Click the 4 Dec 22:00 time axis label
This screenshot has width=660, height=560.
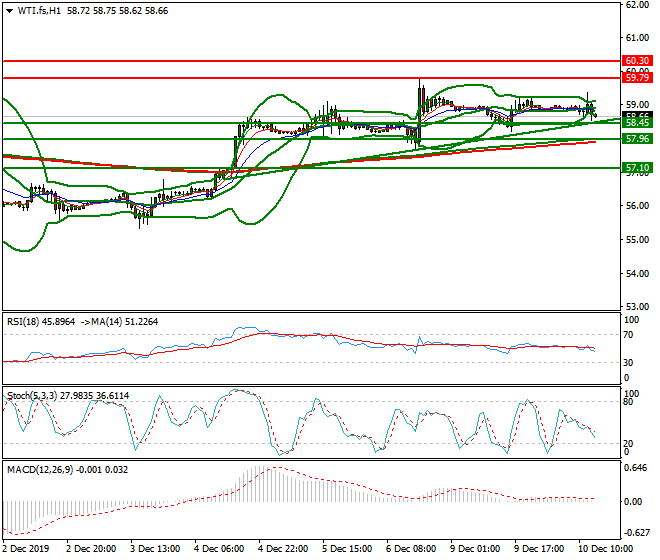pos(285,548)
